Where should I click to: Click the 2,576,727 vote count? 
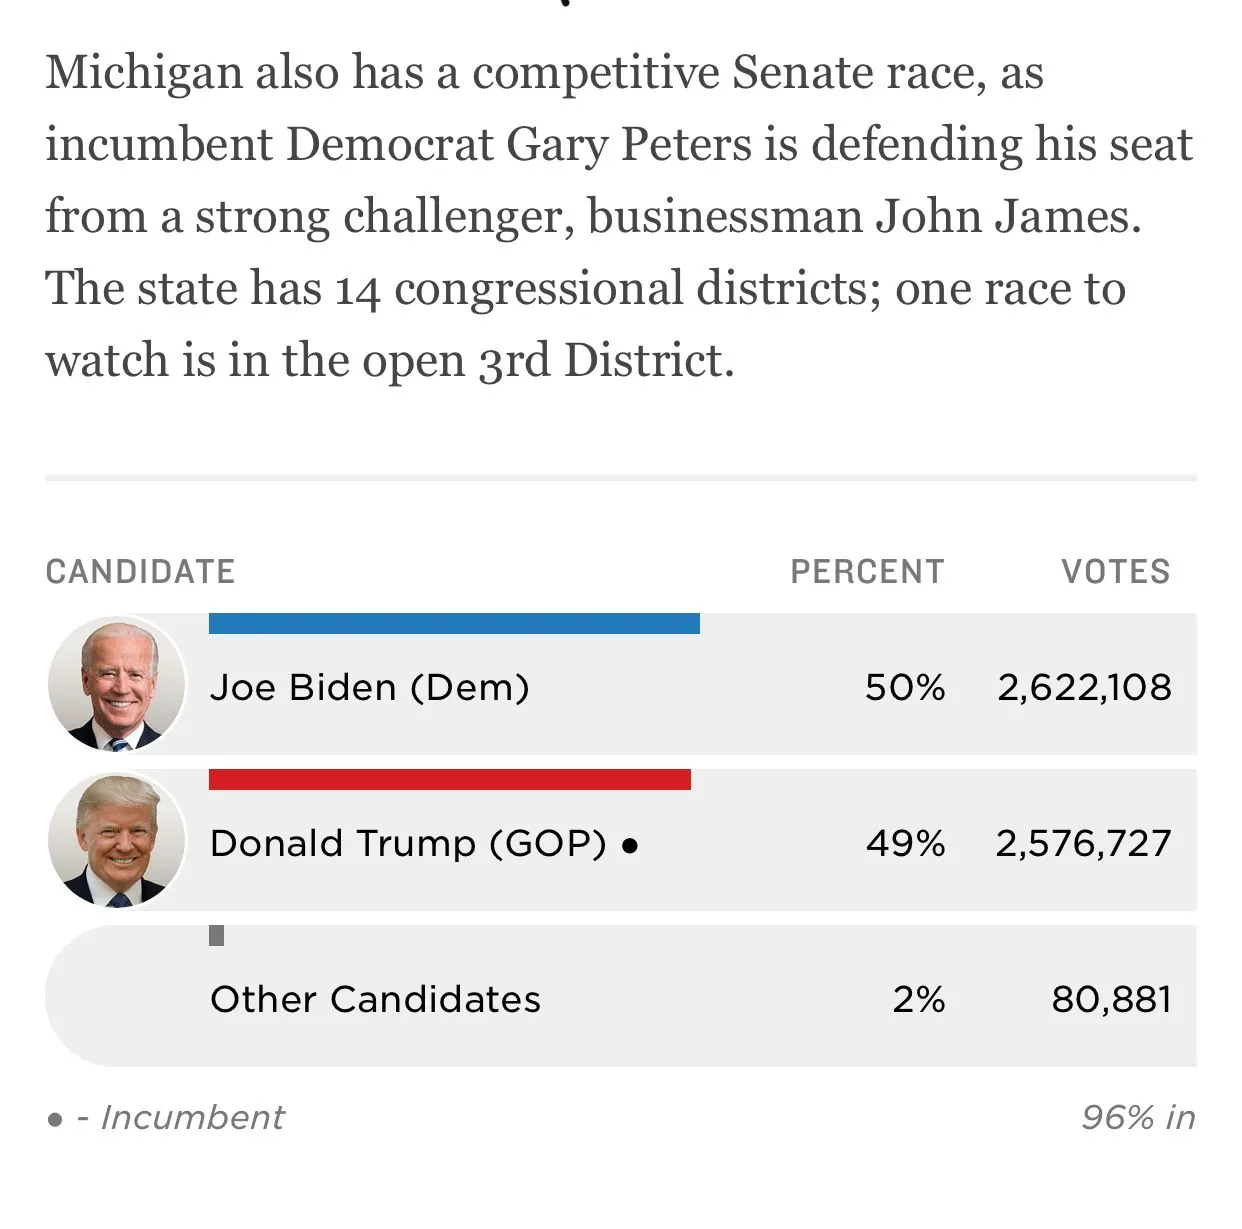click(1083, 844)
